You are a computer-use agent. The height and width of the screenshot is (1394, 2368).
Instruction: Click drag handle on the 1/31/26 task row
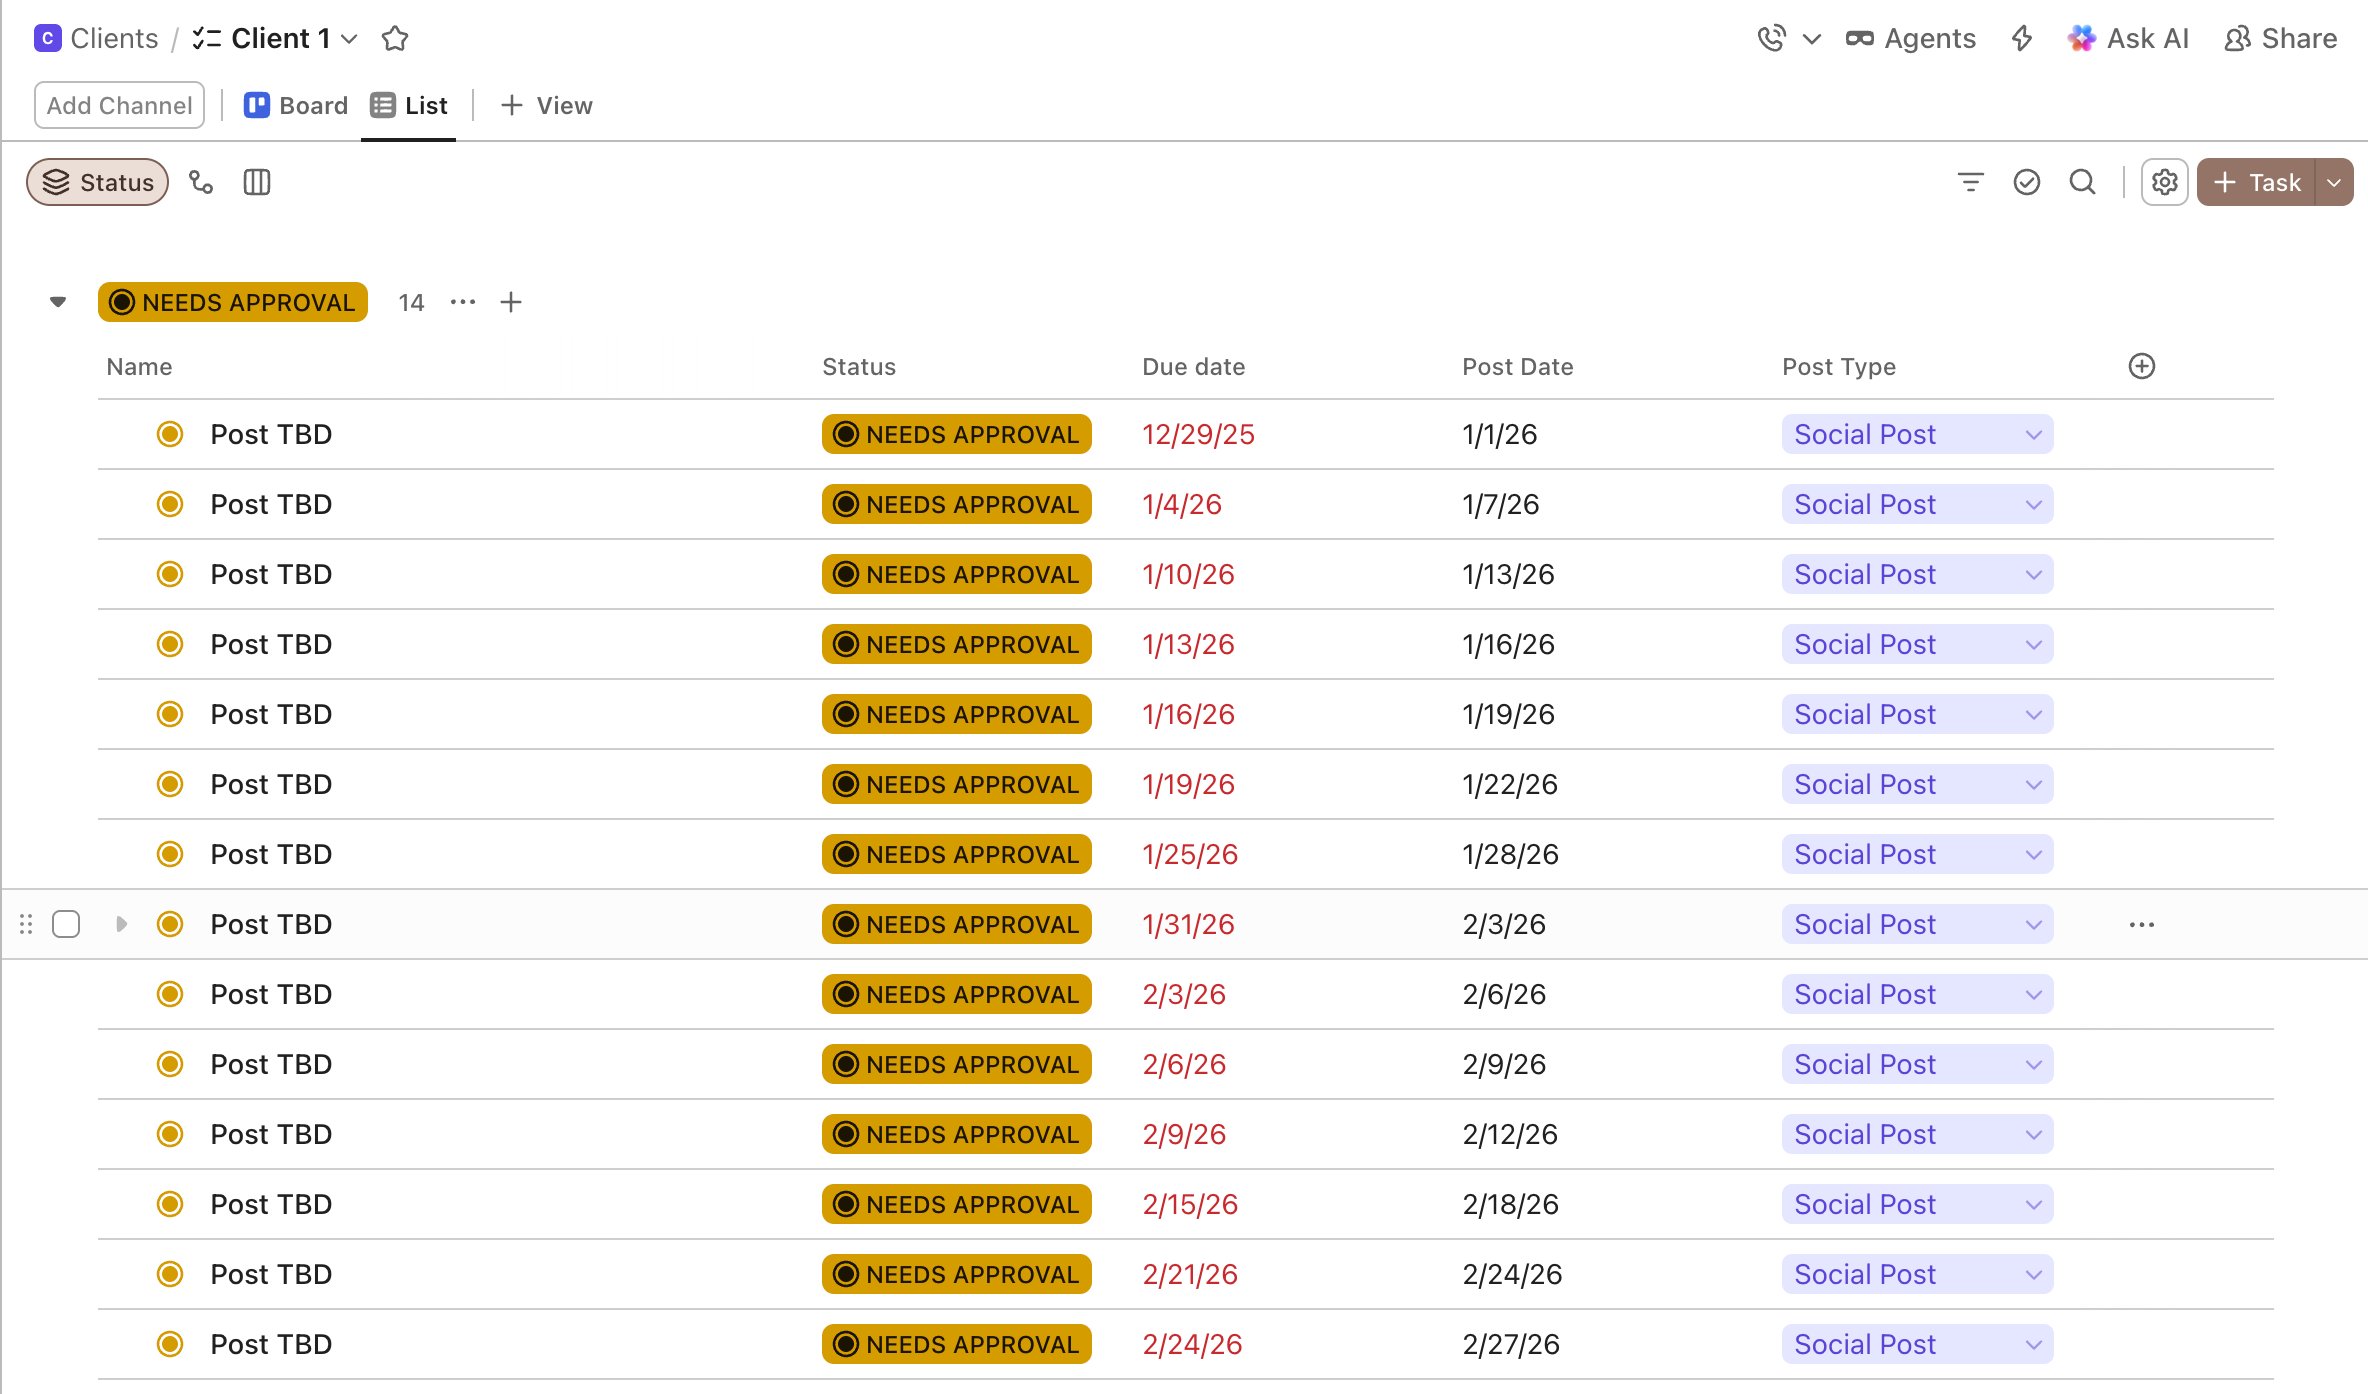26,924
